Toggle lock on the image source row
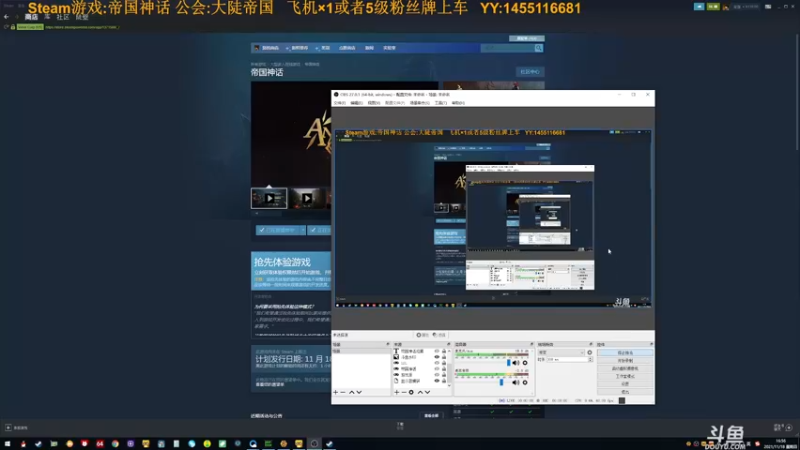 [x=444, y=357]
